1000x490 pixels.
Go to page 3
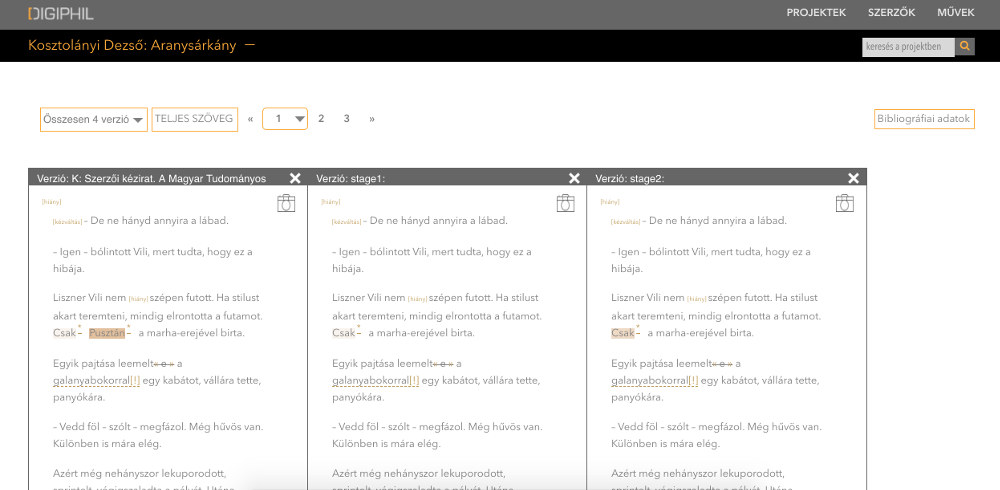[x=346, y=119]
